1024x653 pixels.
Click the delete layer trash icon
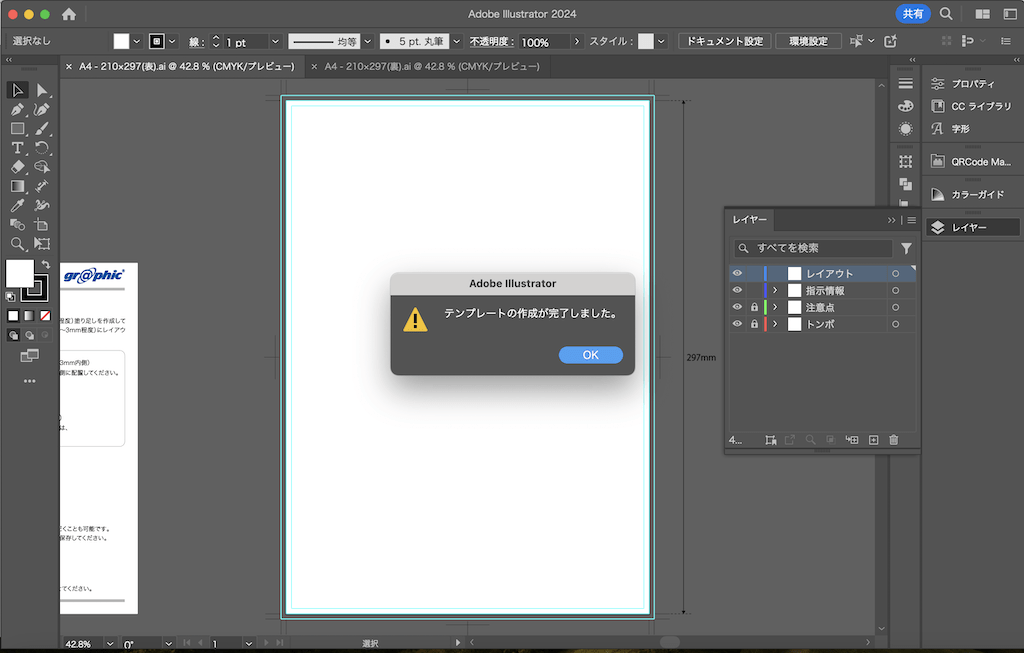click(894, 440)
